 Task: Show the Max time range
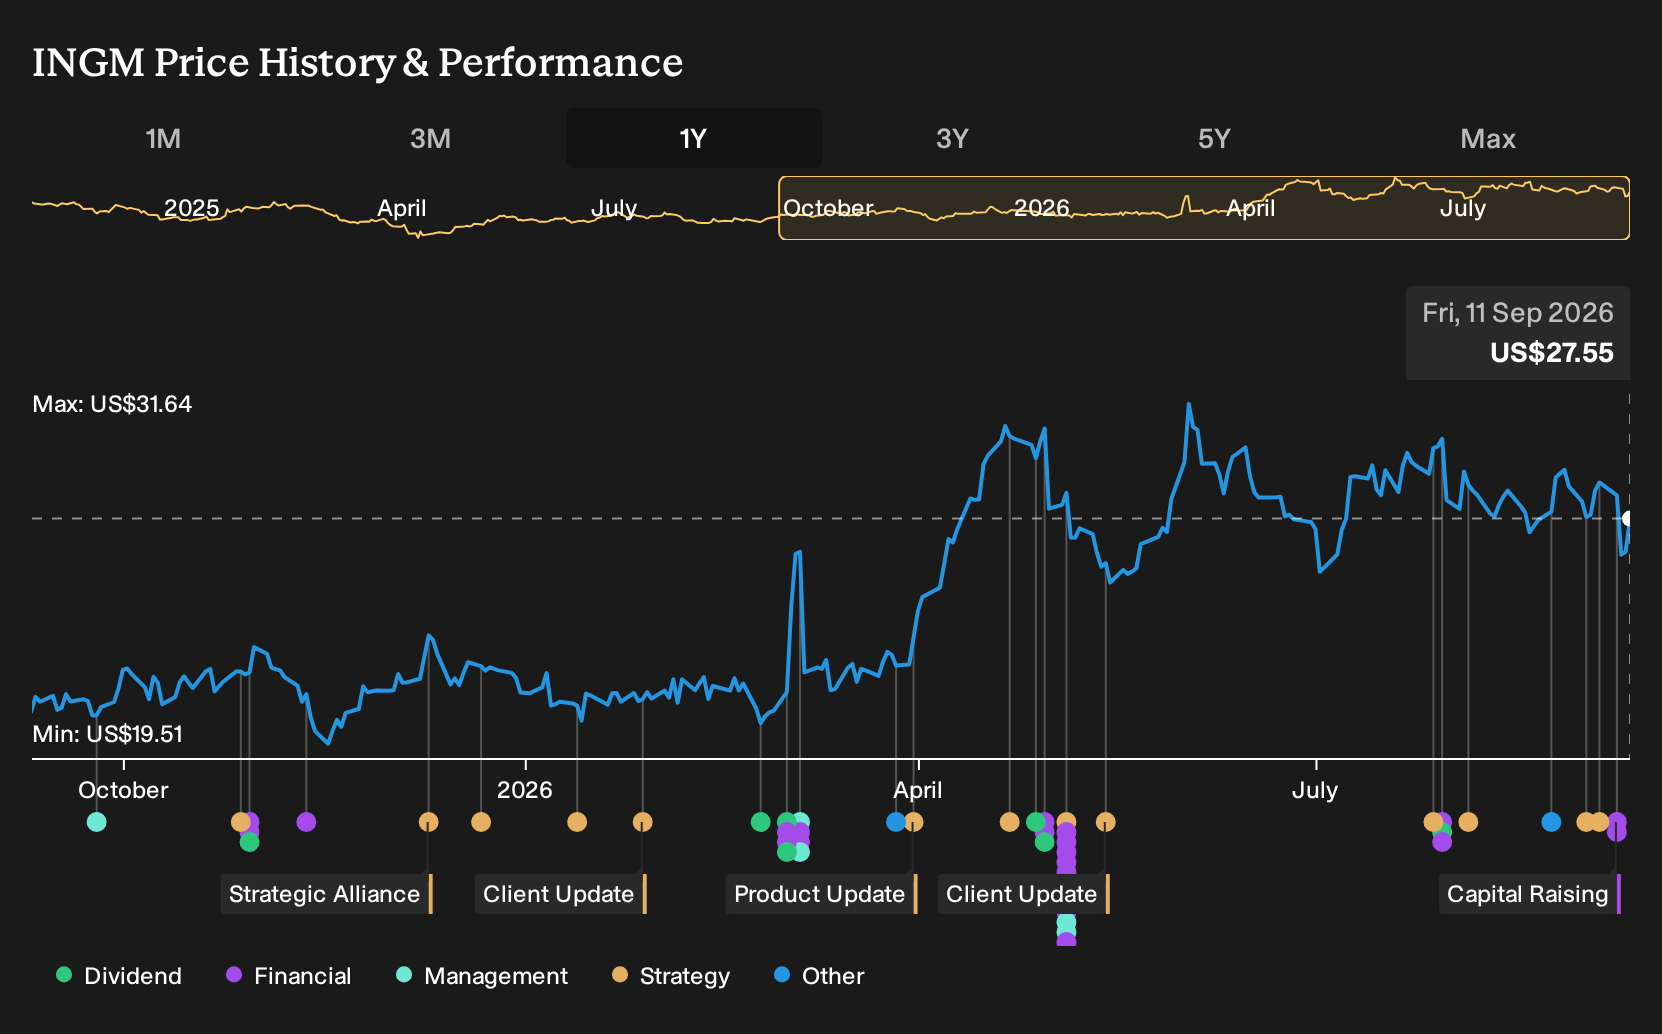point(1488,139)
